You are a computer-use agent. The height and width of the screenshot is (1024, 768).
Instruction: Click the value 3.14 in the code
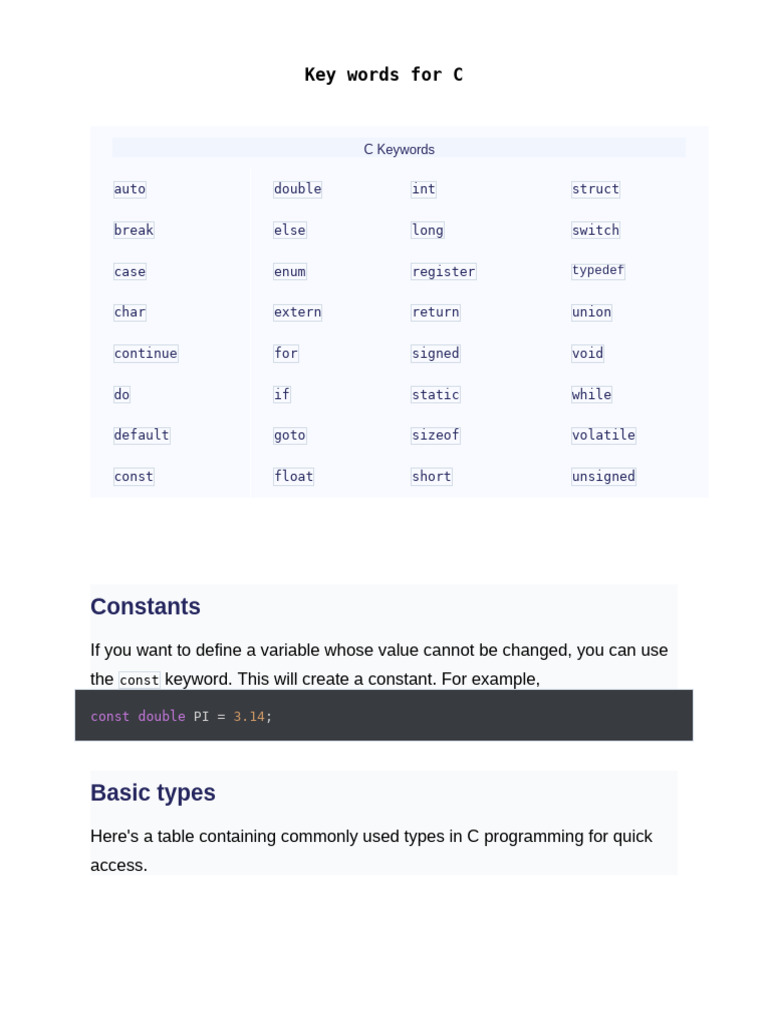coord(248,716)
